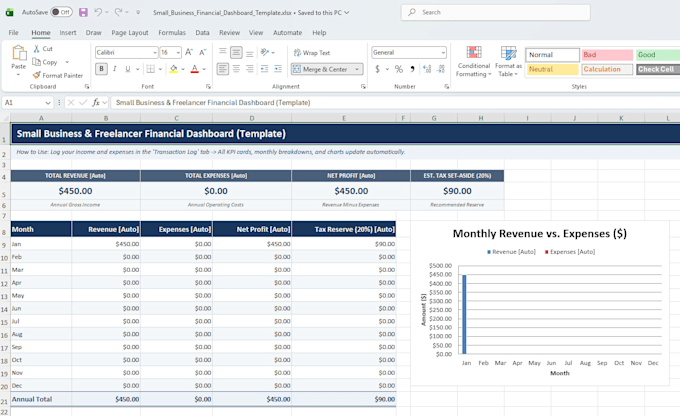Select the monthly revenue chart
The width and height of the screenshot is (680, 416).
539,303
